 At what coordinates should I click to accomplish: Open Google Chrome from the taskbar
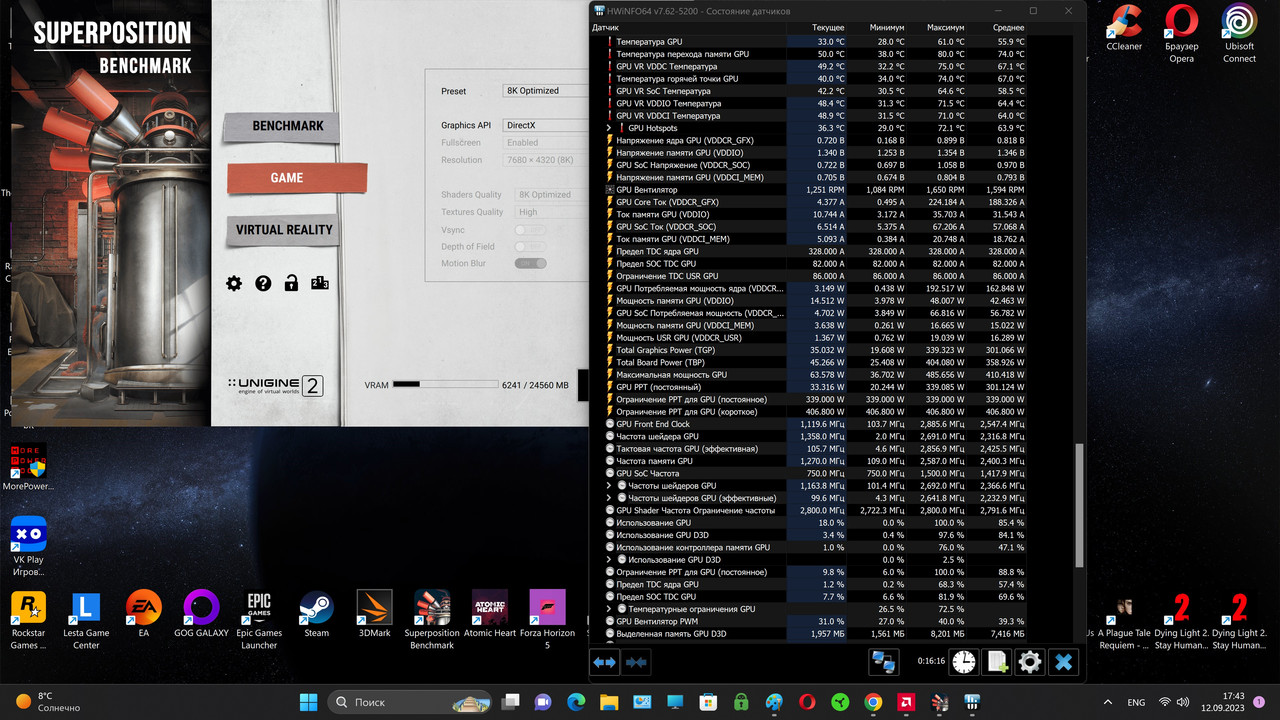pos(873,702)
